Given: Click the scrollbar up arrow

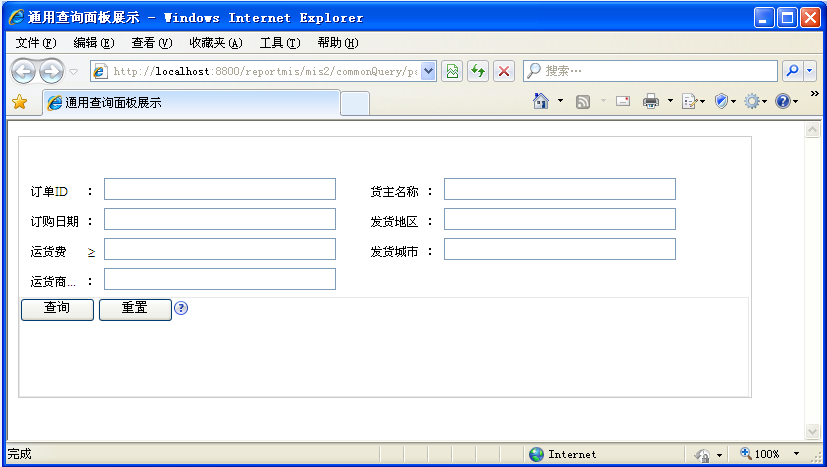Looking at the screenshot, I should point(812,130).
